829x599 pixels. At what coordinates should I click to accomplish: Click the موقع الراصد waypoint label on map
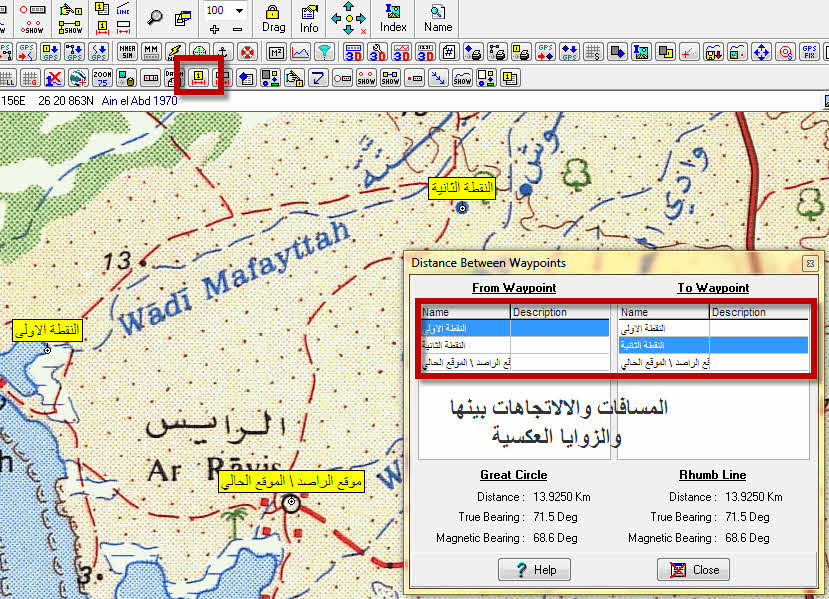(x=291, y=482)
